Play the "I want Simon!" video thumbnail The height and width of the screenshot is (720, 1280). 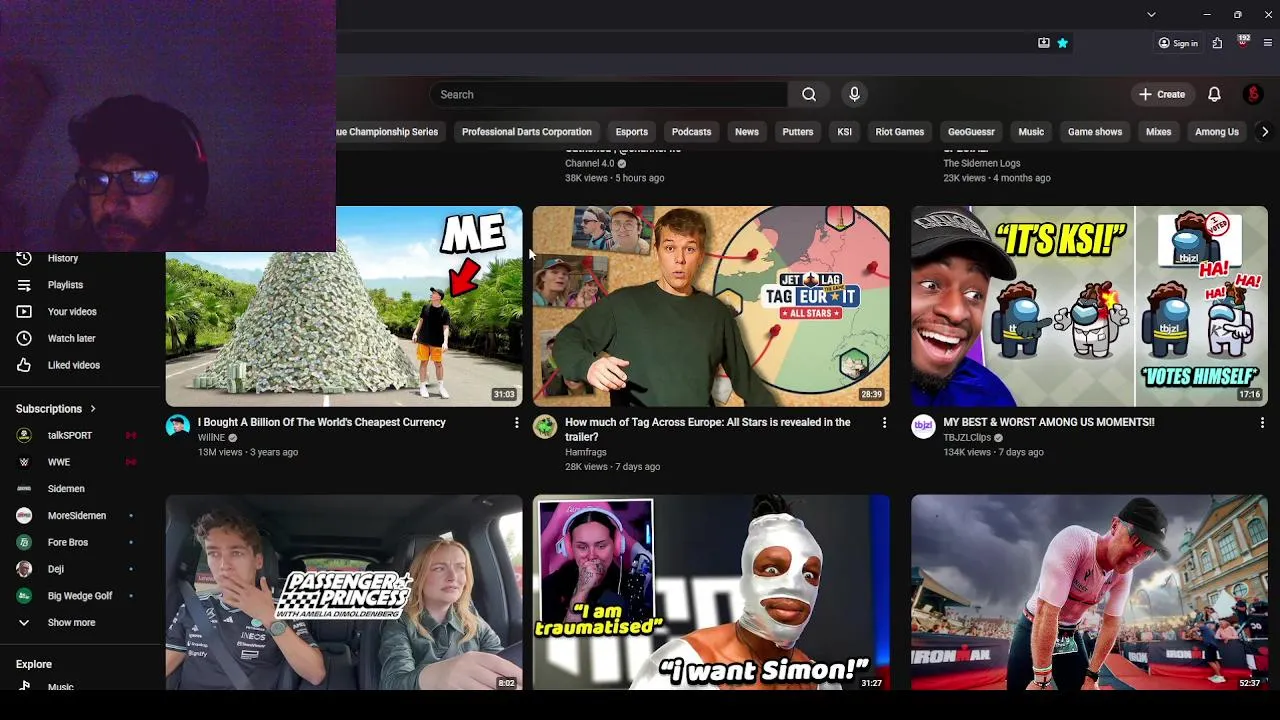pyautogui.click(x=711, y=592)
